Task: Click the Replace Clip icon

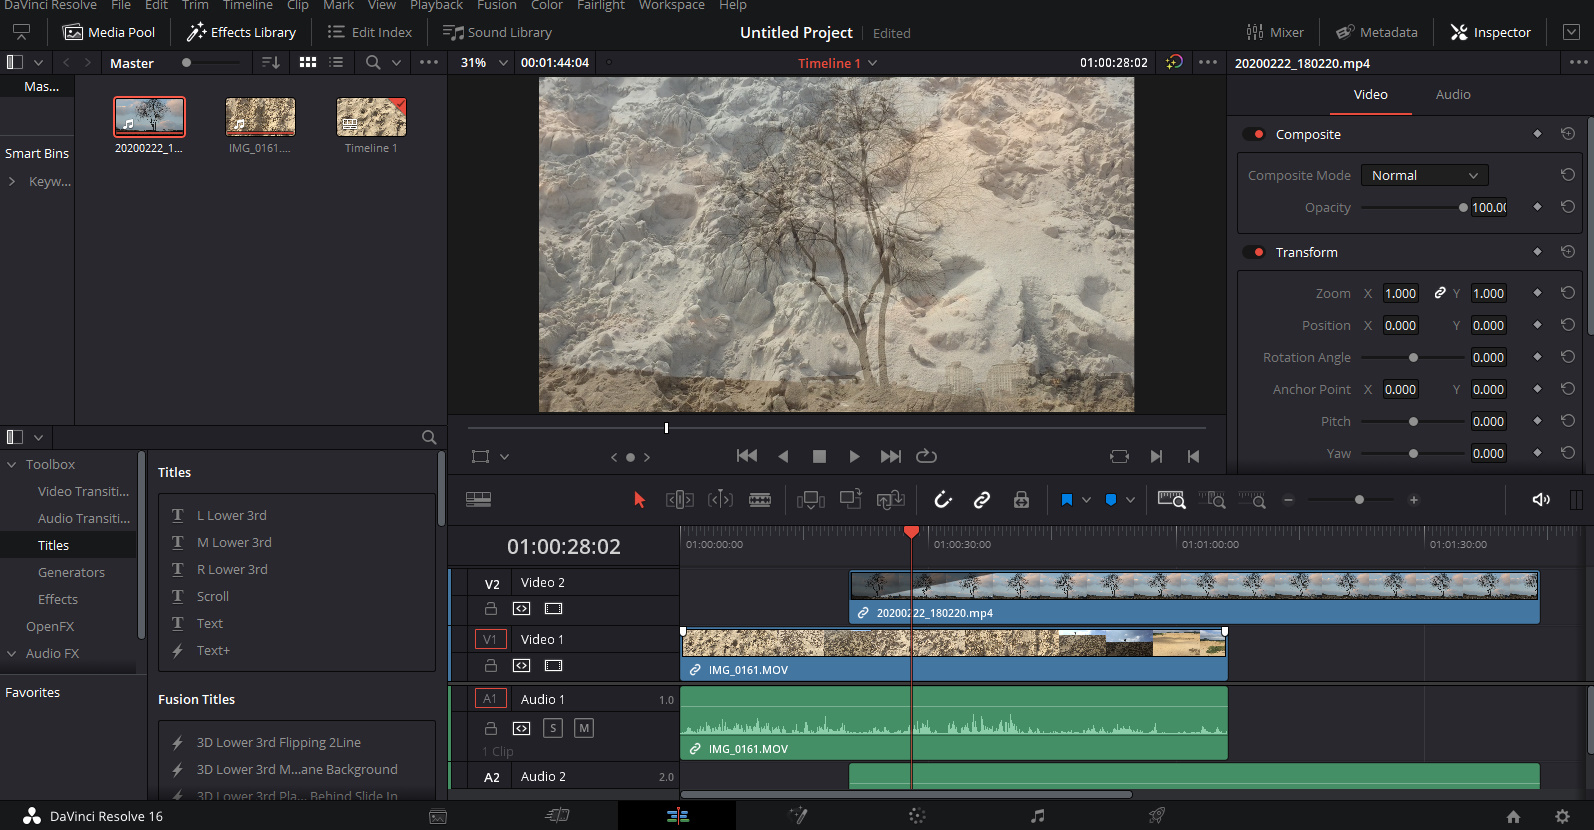Action: (890, 499)
